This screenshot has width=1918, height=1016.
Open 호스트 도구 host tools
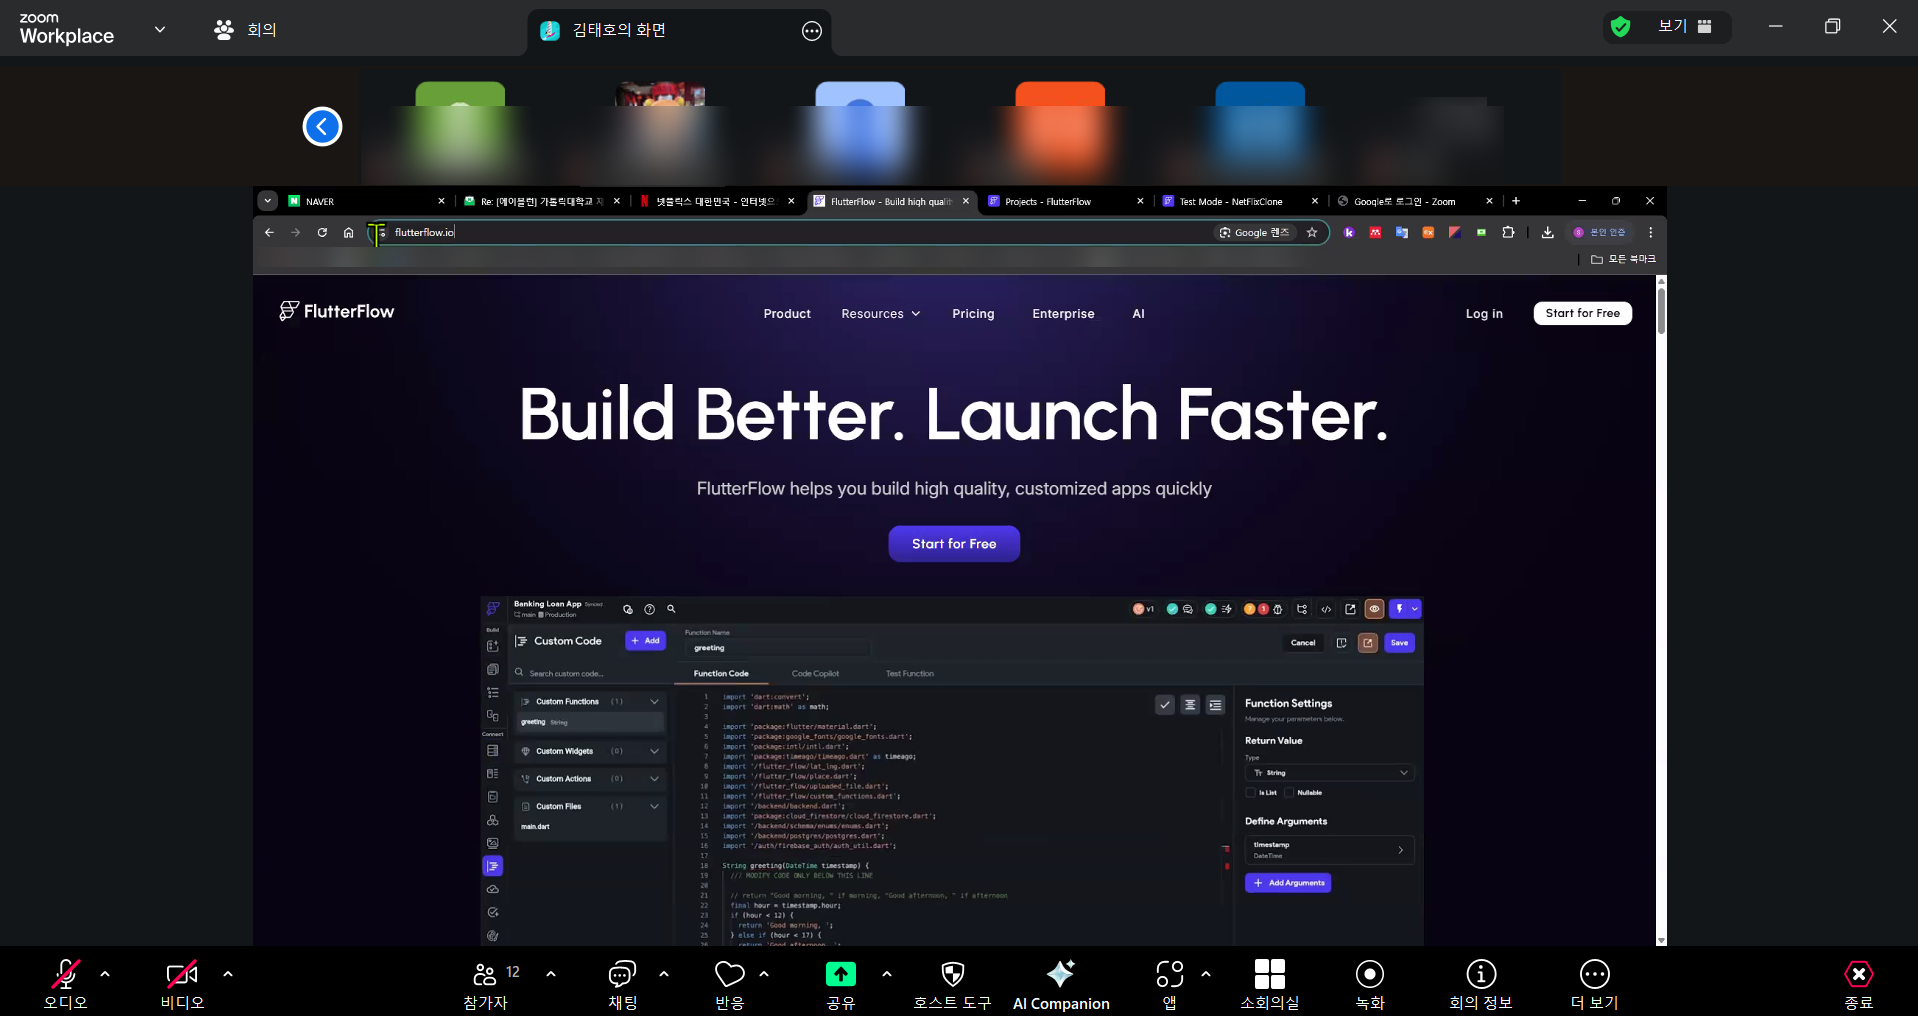point(952,985)
